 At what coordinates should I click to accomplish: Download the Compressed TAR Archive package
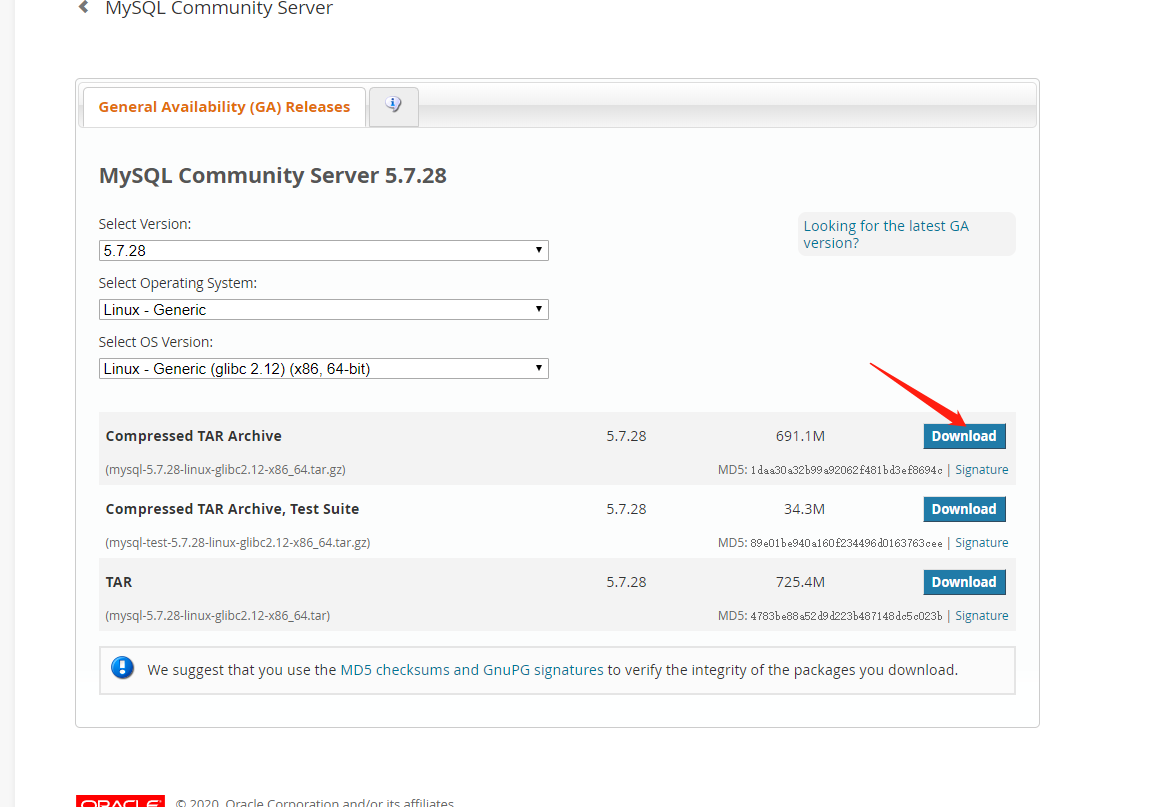pos(963,436)
